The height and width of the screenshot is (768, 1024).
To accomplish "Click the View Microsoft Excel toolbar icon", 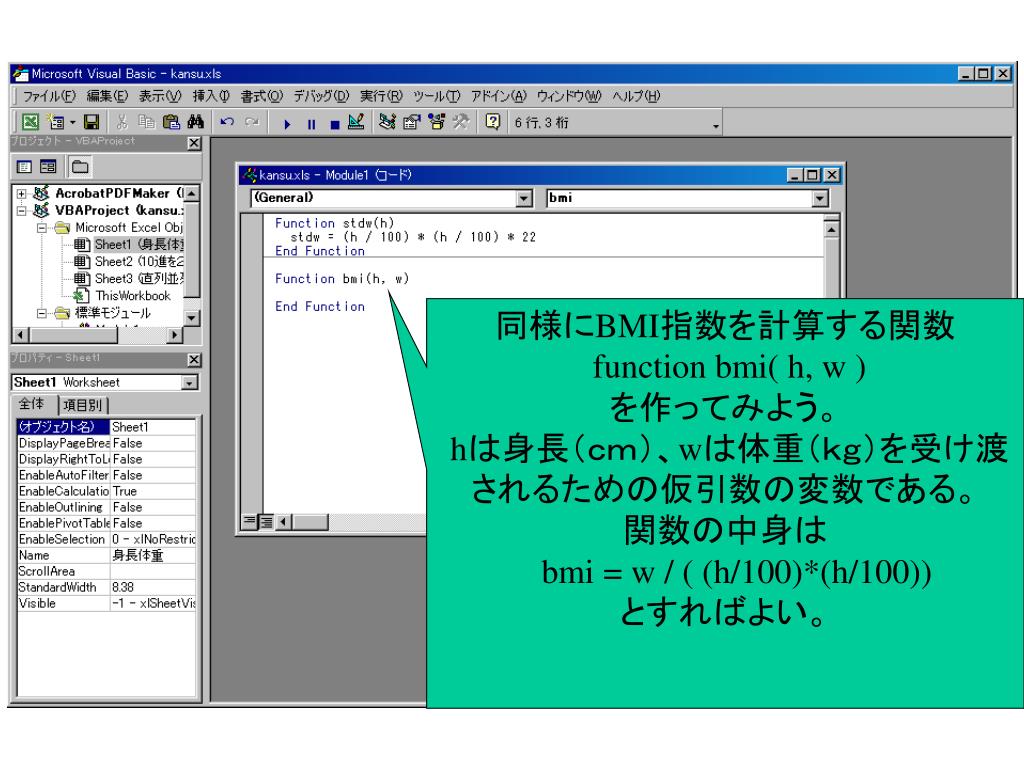I will [x=30, y=122].
